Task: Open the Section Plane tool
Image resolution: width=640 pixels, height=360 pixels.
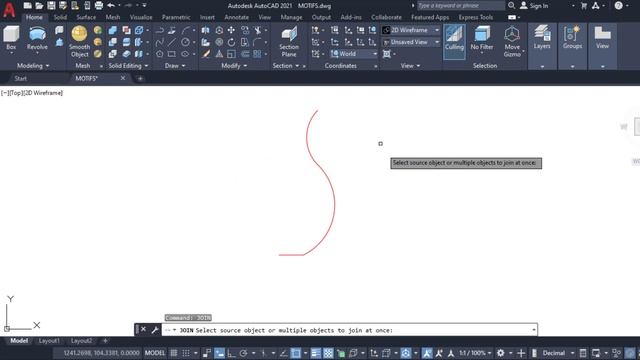Action: click(x=289, y=41)
